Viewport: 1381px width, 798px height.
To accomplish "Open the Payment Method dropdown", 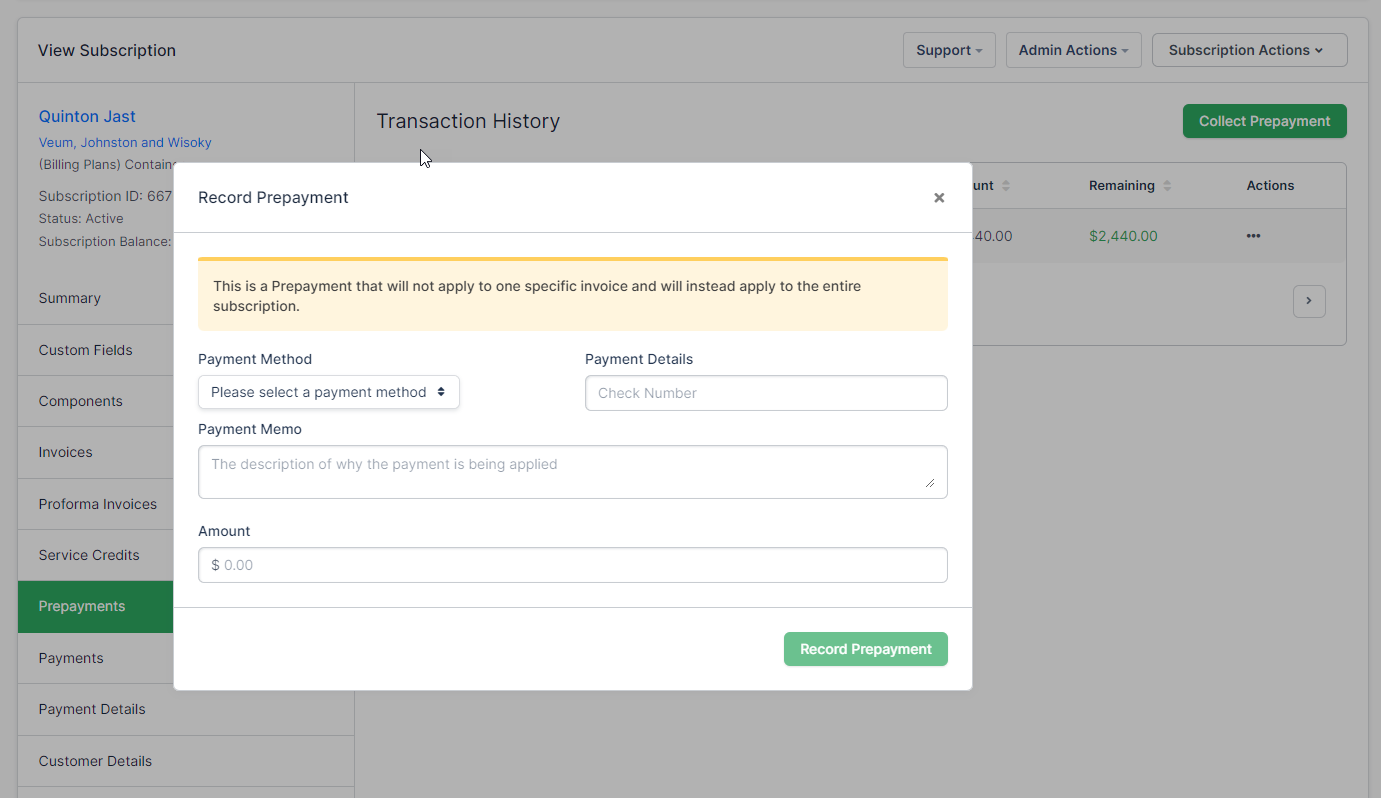I will (x=328, y=392).
